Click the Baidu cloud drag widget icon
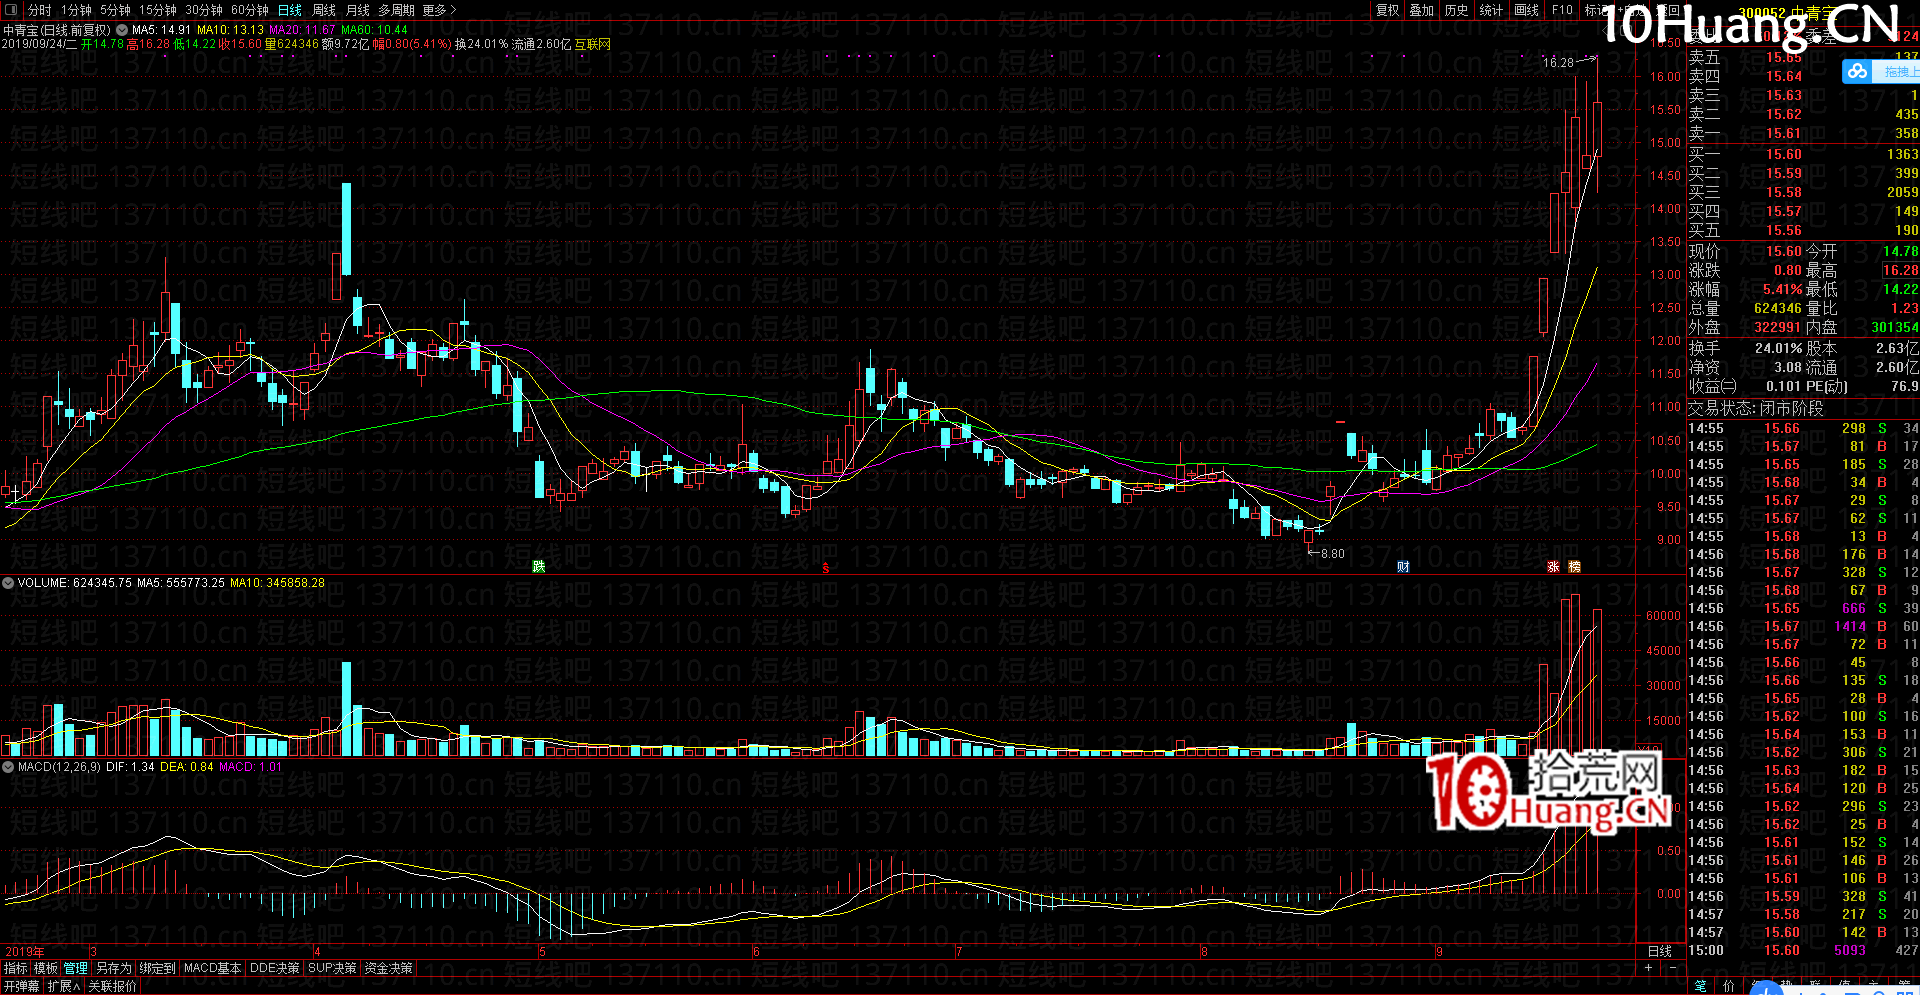 click(1857, 71)
